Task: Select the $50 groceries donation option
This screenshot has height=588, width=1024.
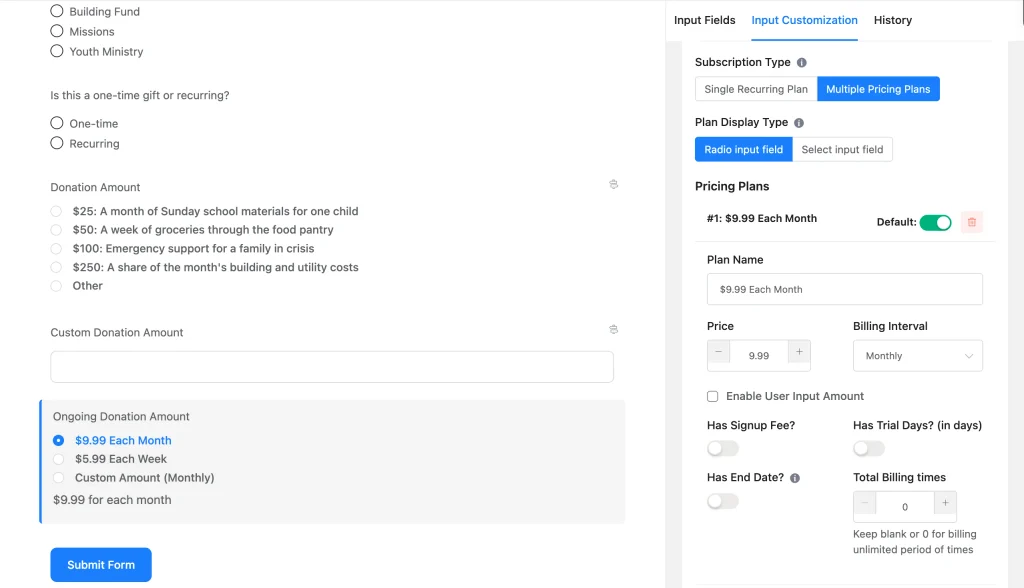Action: point(56,230)
